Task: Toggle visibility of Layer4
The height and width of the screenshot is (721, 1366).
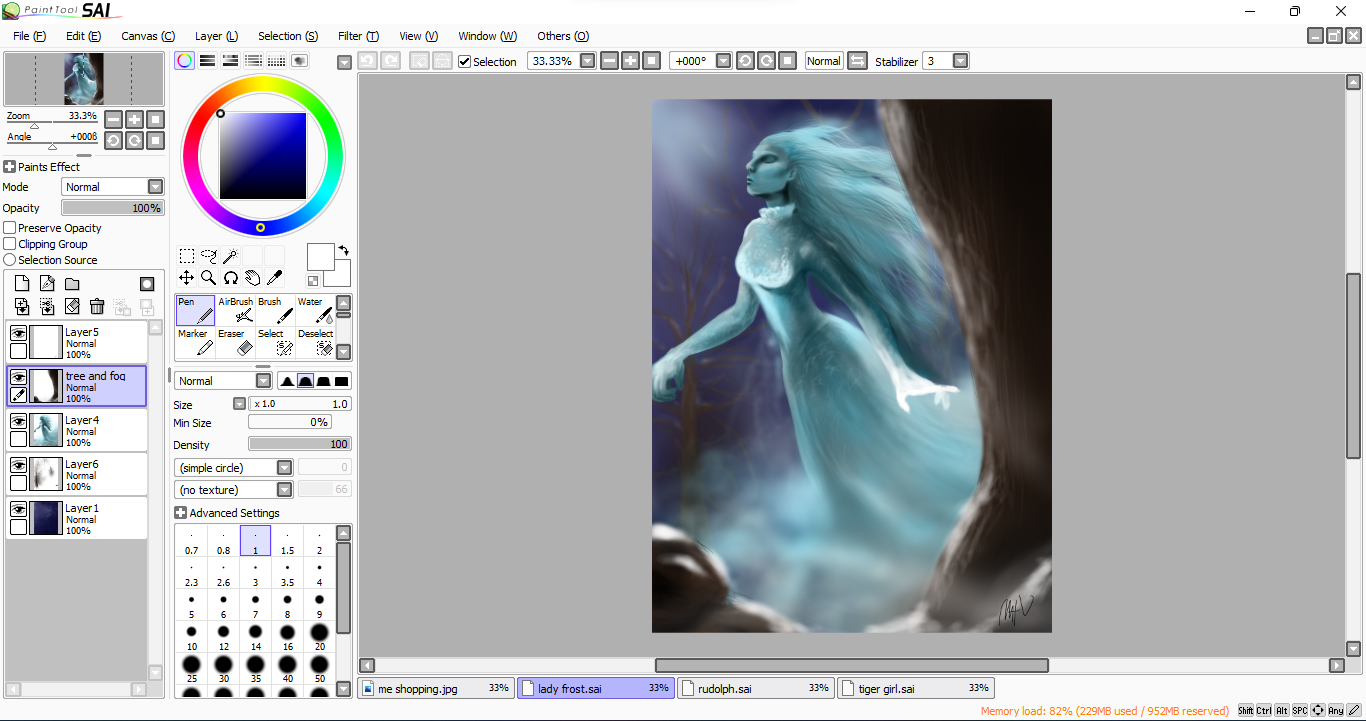Action: (18, 422)
